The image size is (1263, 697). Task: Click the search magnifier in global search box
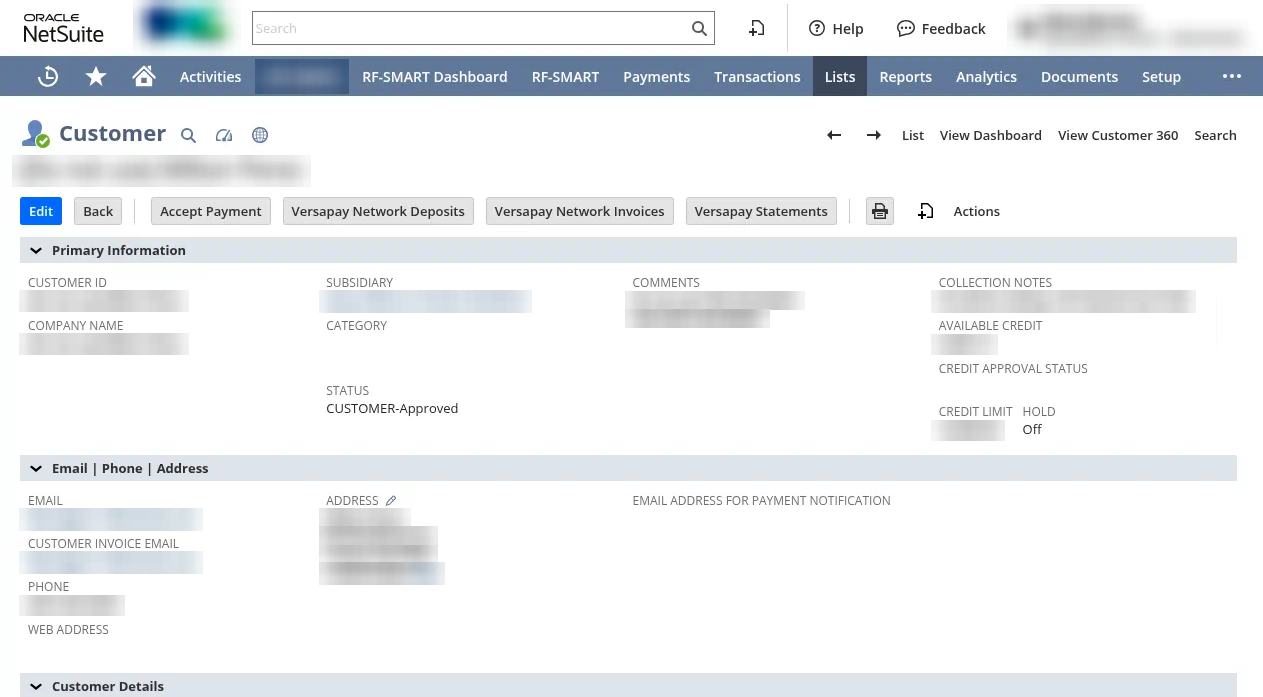coord(699,28)
